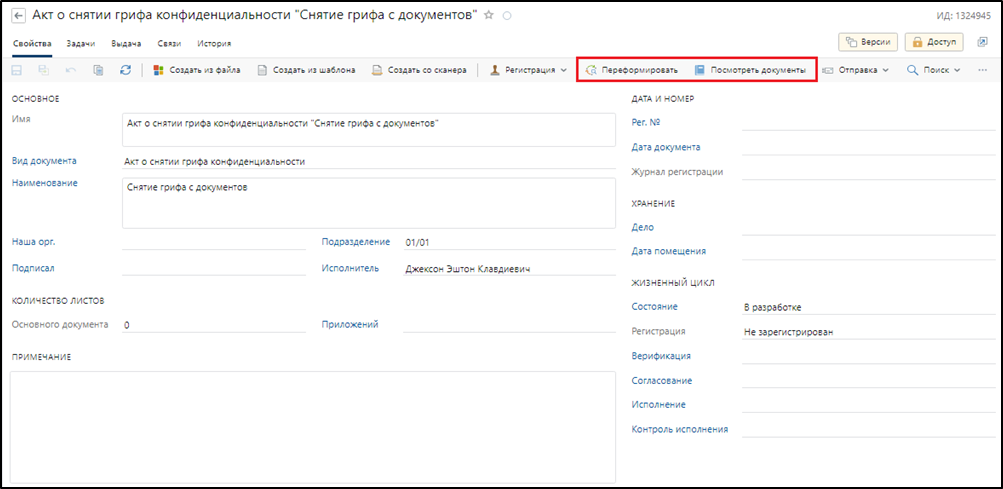The image size is (1003, 489).
Task: Expand the Отправка dropdown
Action: 856,71
